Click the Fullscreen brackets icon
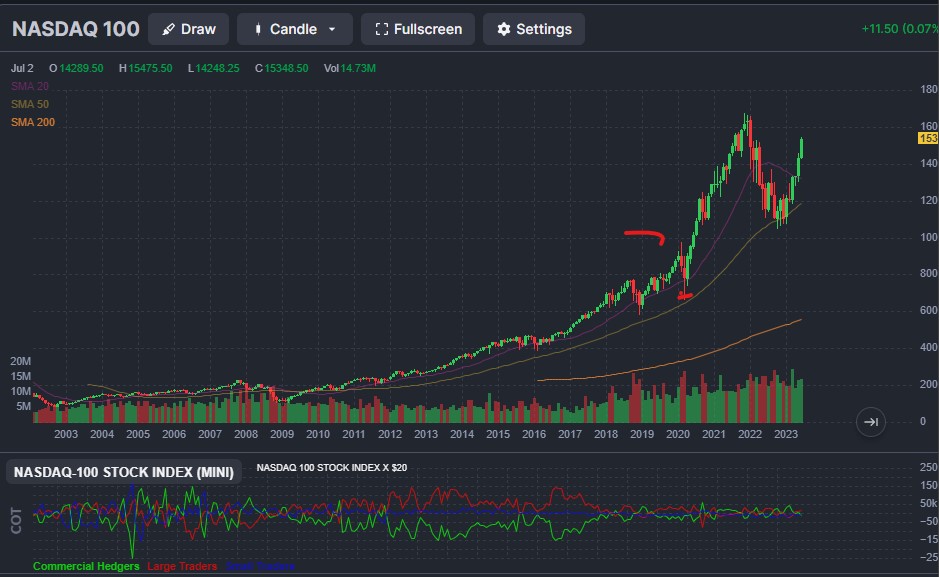The width and height of the screenshot is (939, 577). (381, 29)
